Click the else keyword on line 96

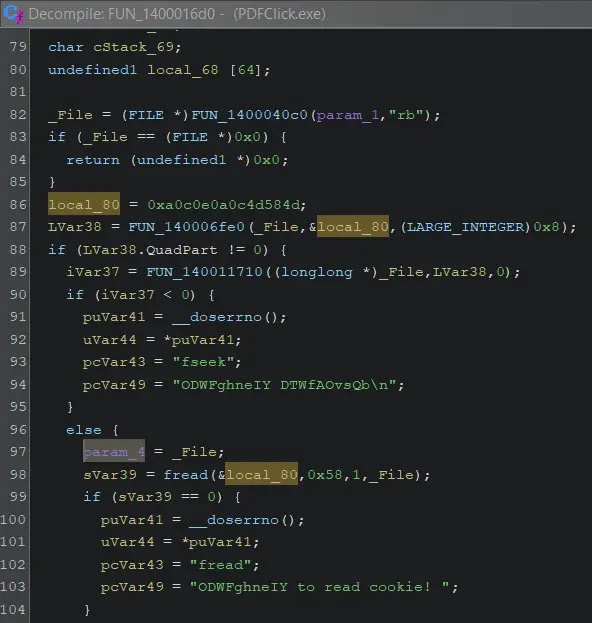tap(83, 430)
